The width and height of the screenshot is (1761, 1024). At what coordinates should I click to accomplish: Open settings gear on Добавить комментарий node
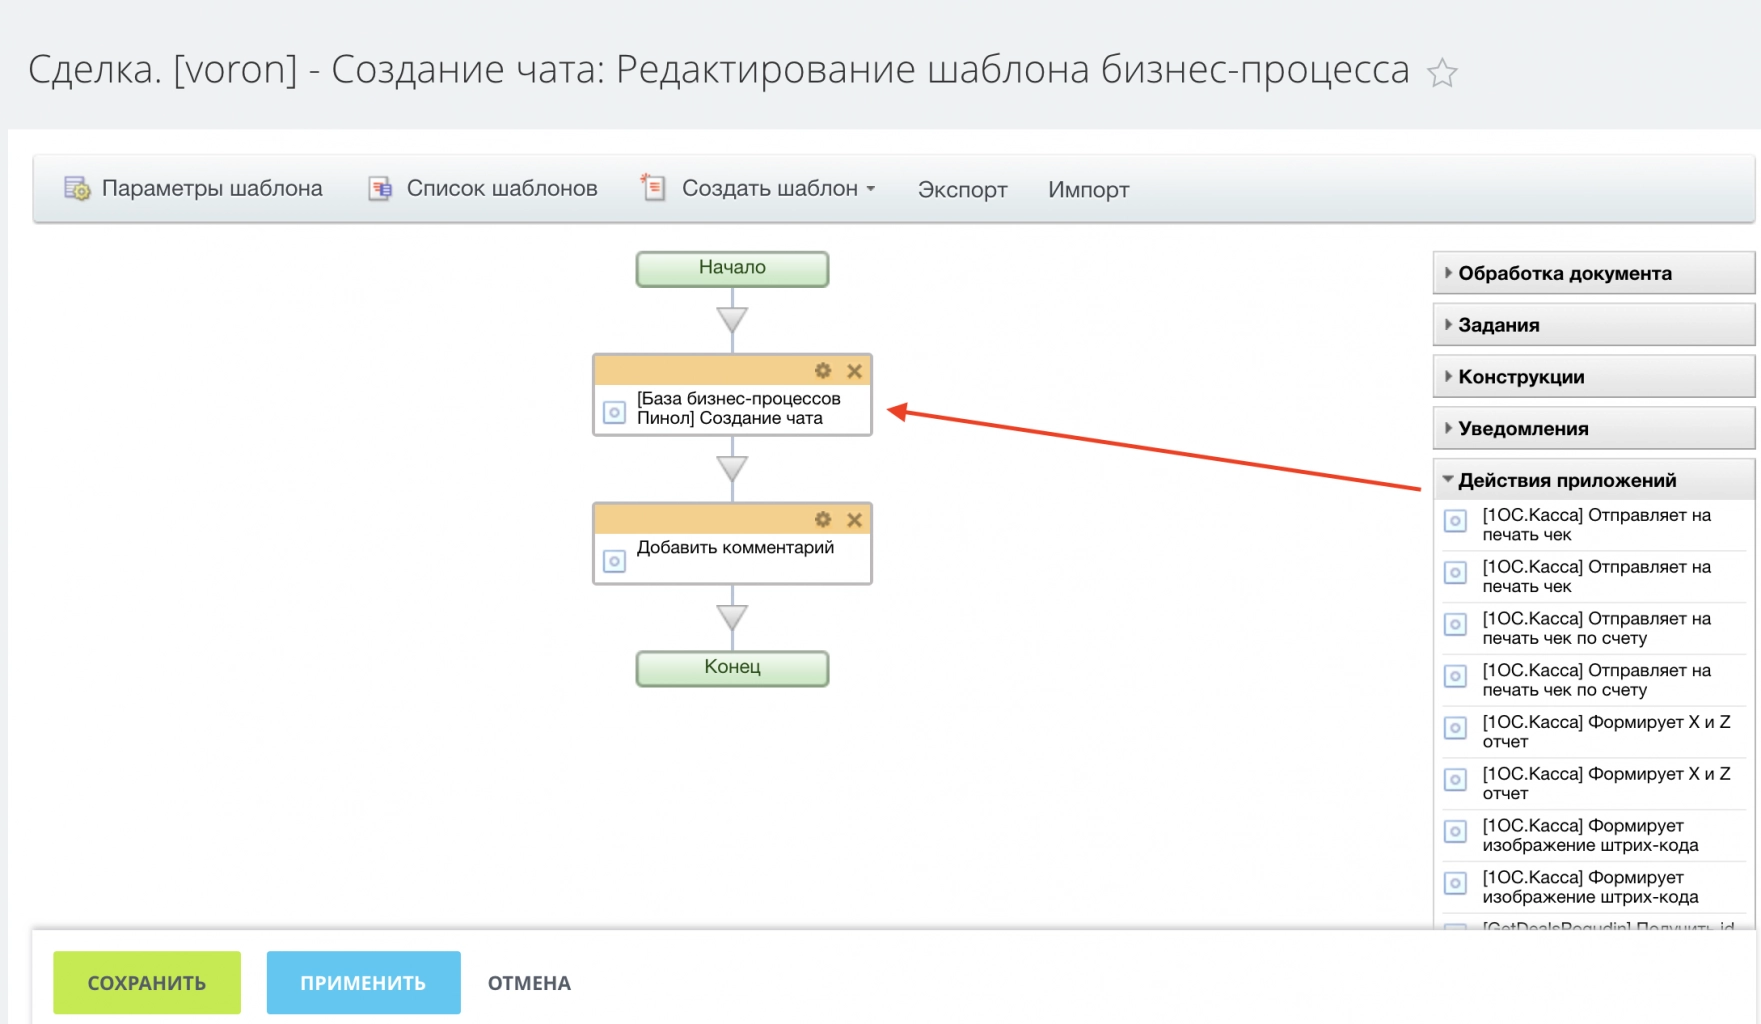point(822,520)
